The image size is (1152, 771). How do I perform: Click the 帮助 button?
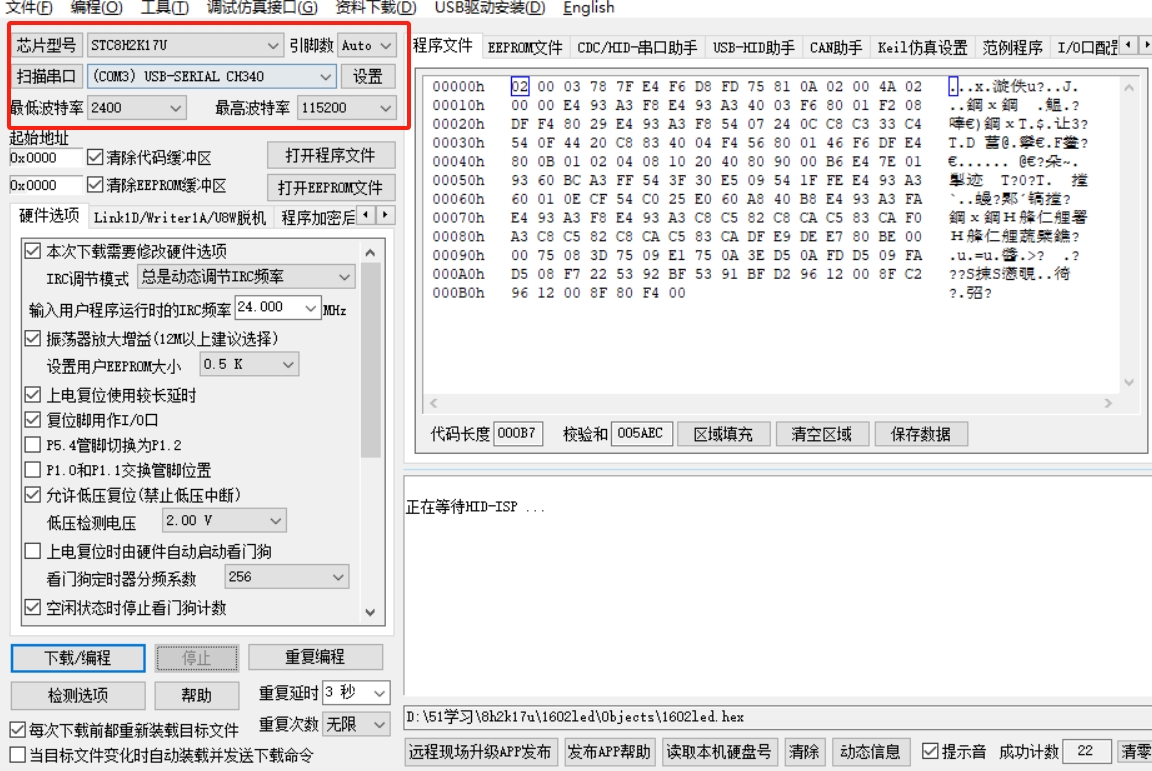pyautogui.click(x=197, y=695)
